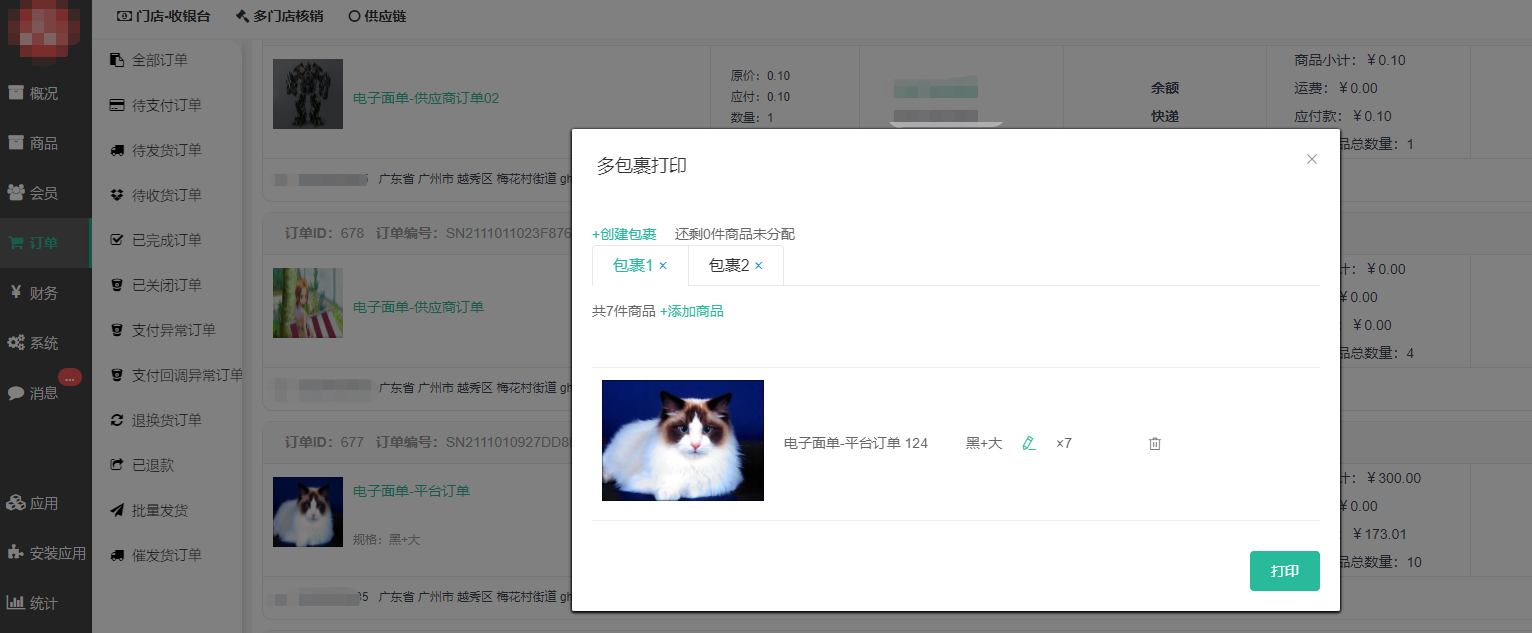Image resolution: width=1532 pixels, height=633 pixels.
Task: Open 全部订单 in the order submenu
Action: coord(160,60)
